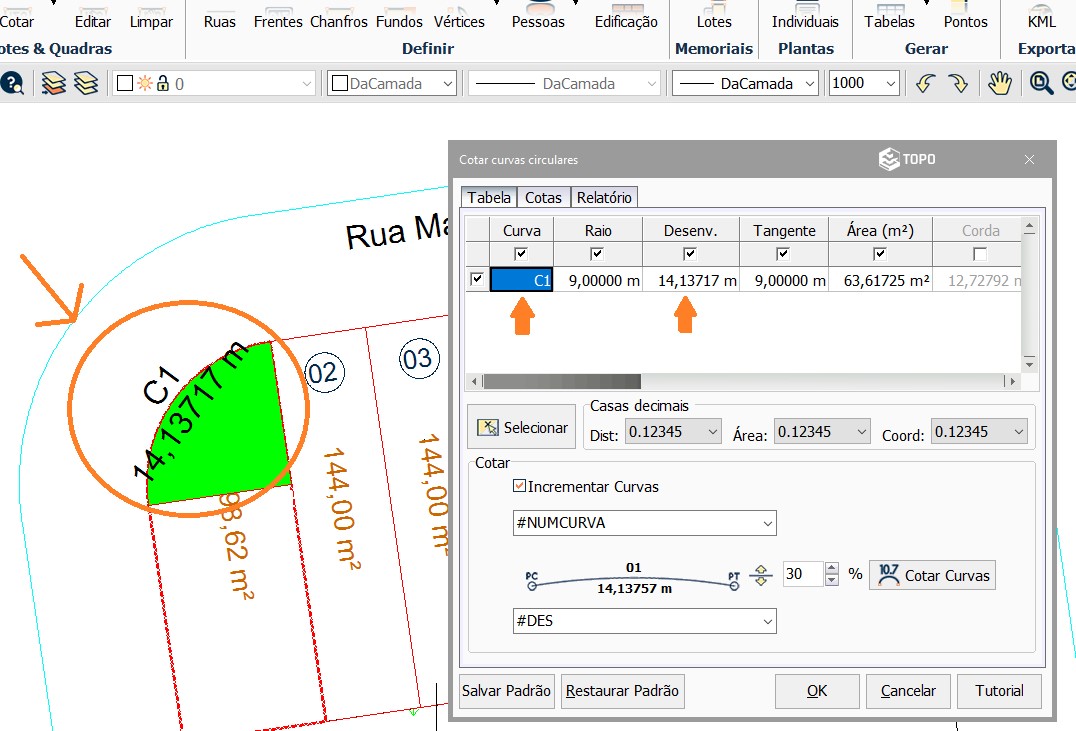Toggle the Incrementar Curvas checkbox

click(519, 487)
